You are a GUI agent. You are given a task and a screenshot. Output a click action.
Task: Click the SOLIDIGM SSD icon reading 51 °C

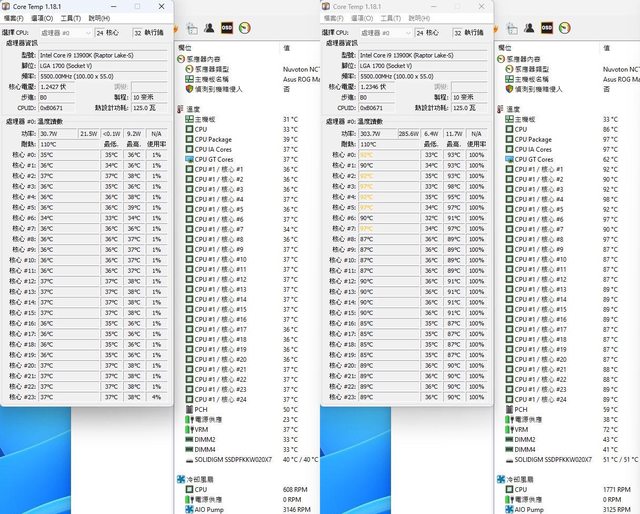tap(509, 460)
